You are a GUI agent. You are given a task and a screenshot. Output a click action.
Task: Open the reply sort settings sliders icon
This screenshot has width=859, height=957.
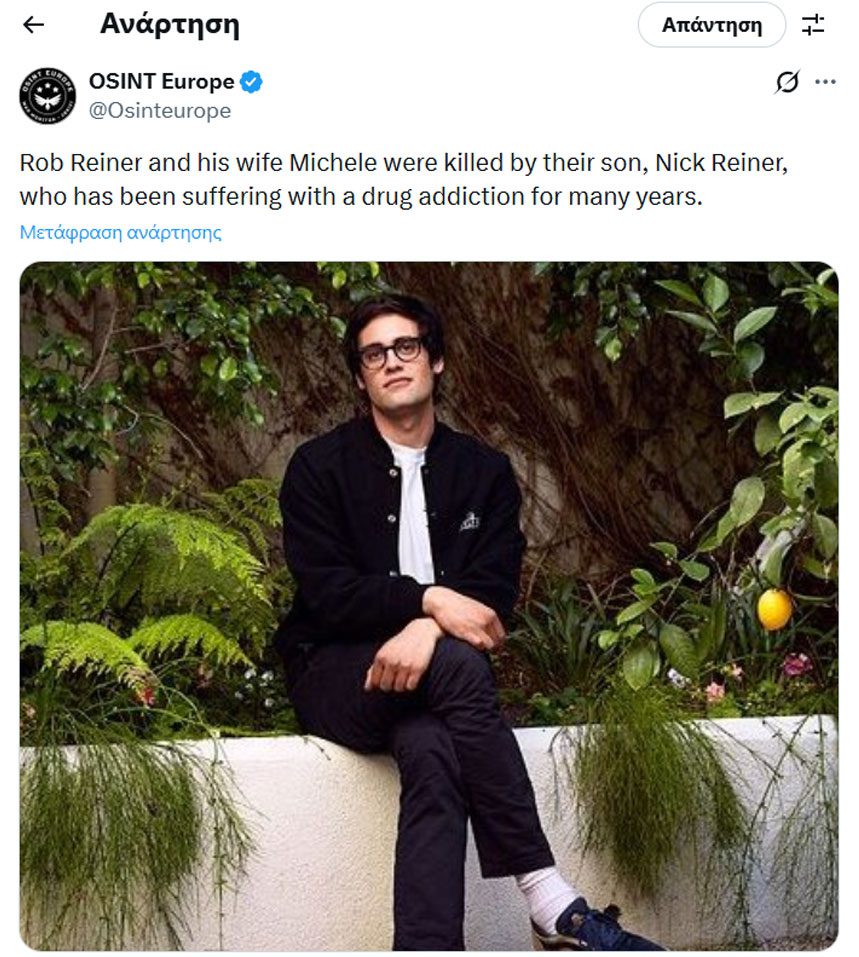coord(813,25)
